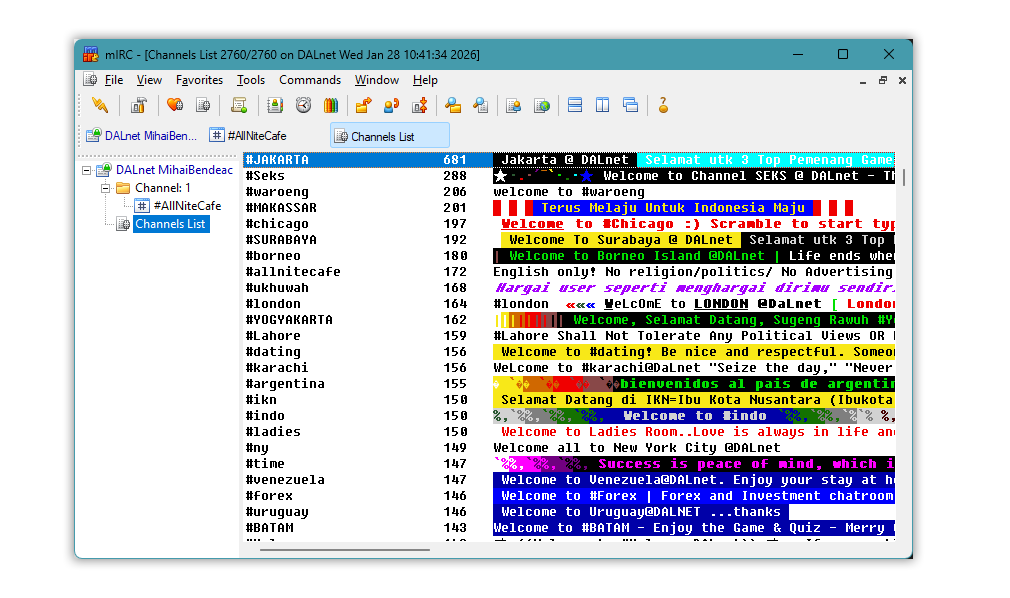Click the DCC Send file icon
Screen dimensions: 1010x598
coord(363,105)
